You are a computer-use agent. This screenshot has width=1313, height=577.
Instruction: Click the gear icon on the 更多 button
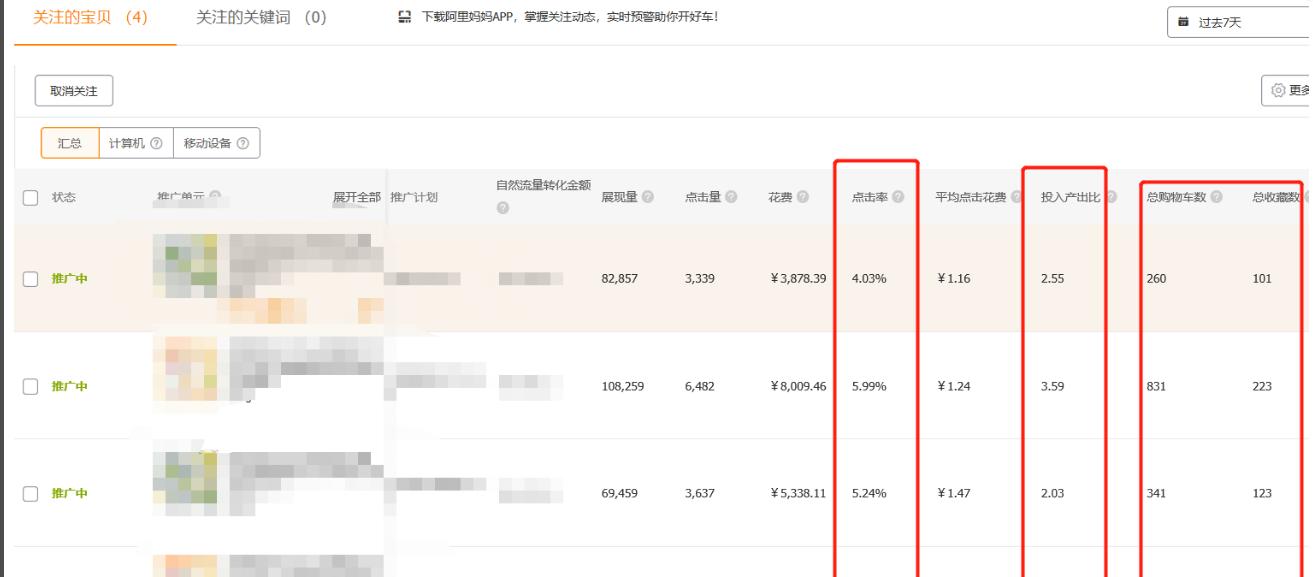click(x=1277, y=90)
